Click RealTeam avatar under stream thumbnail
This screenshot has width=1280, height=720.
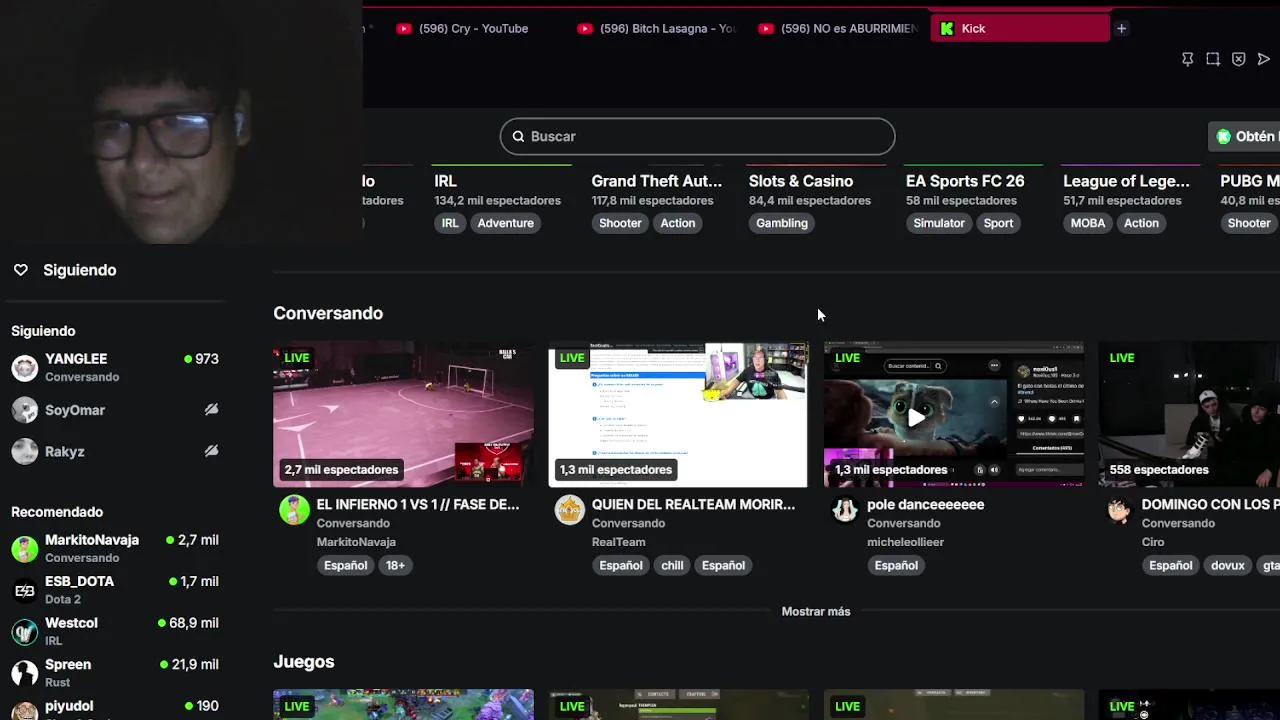pyautogui.click(x=569, y=510)
